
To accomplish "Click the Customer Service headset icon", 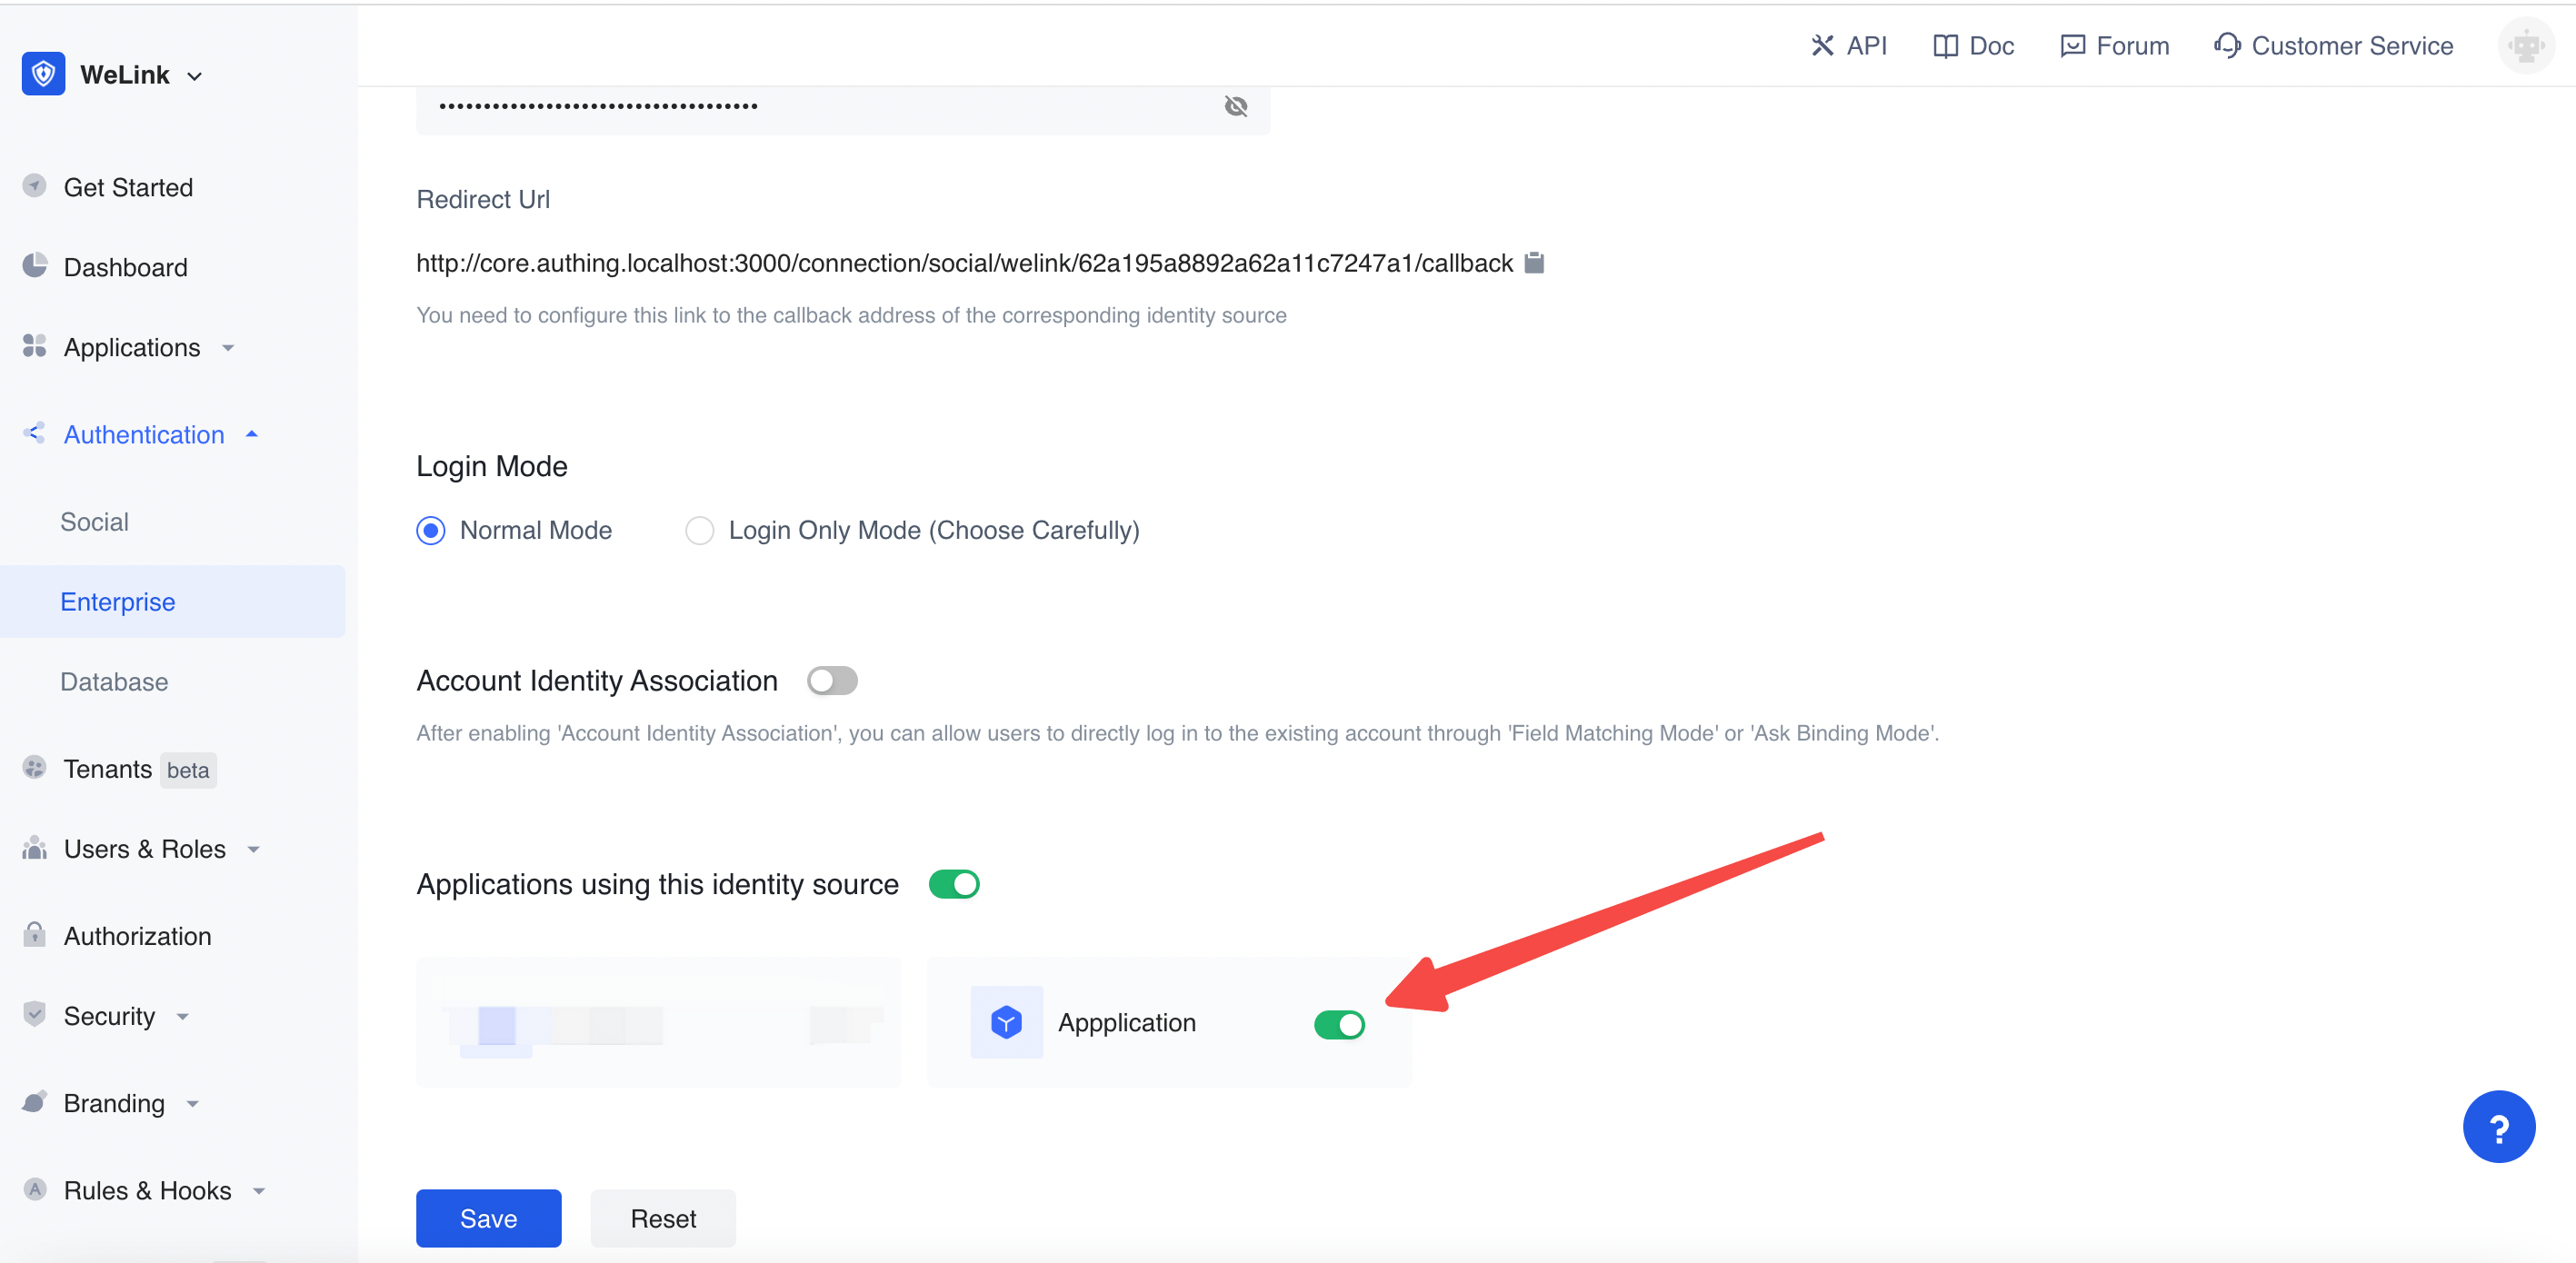I will [x=2226, y=46].
